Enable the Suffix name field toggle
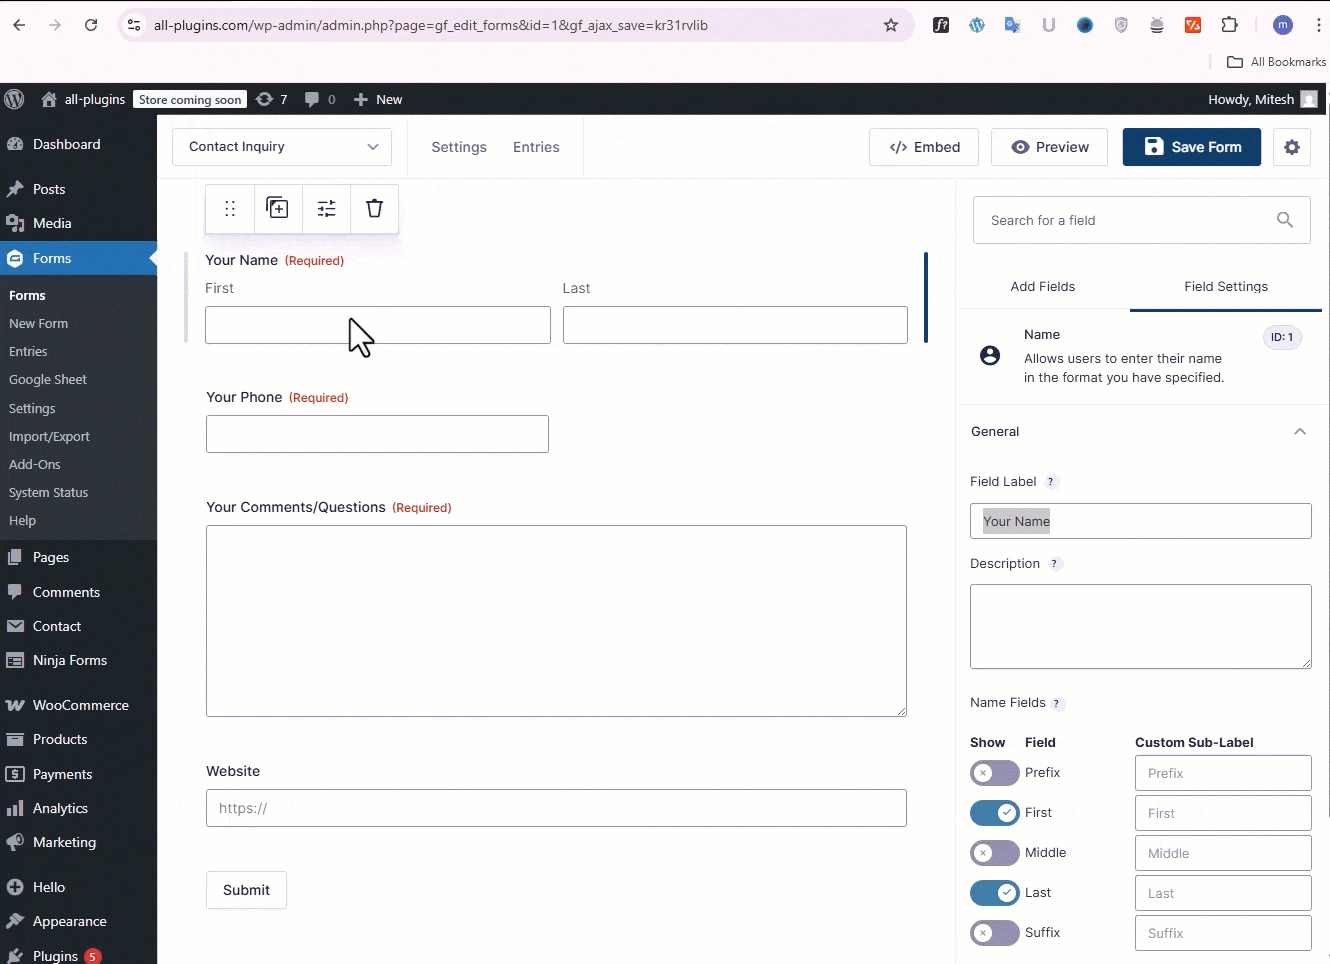 tap(993, 933)
